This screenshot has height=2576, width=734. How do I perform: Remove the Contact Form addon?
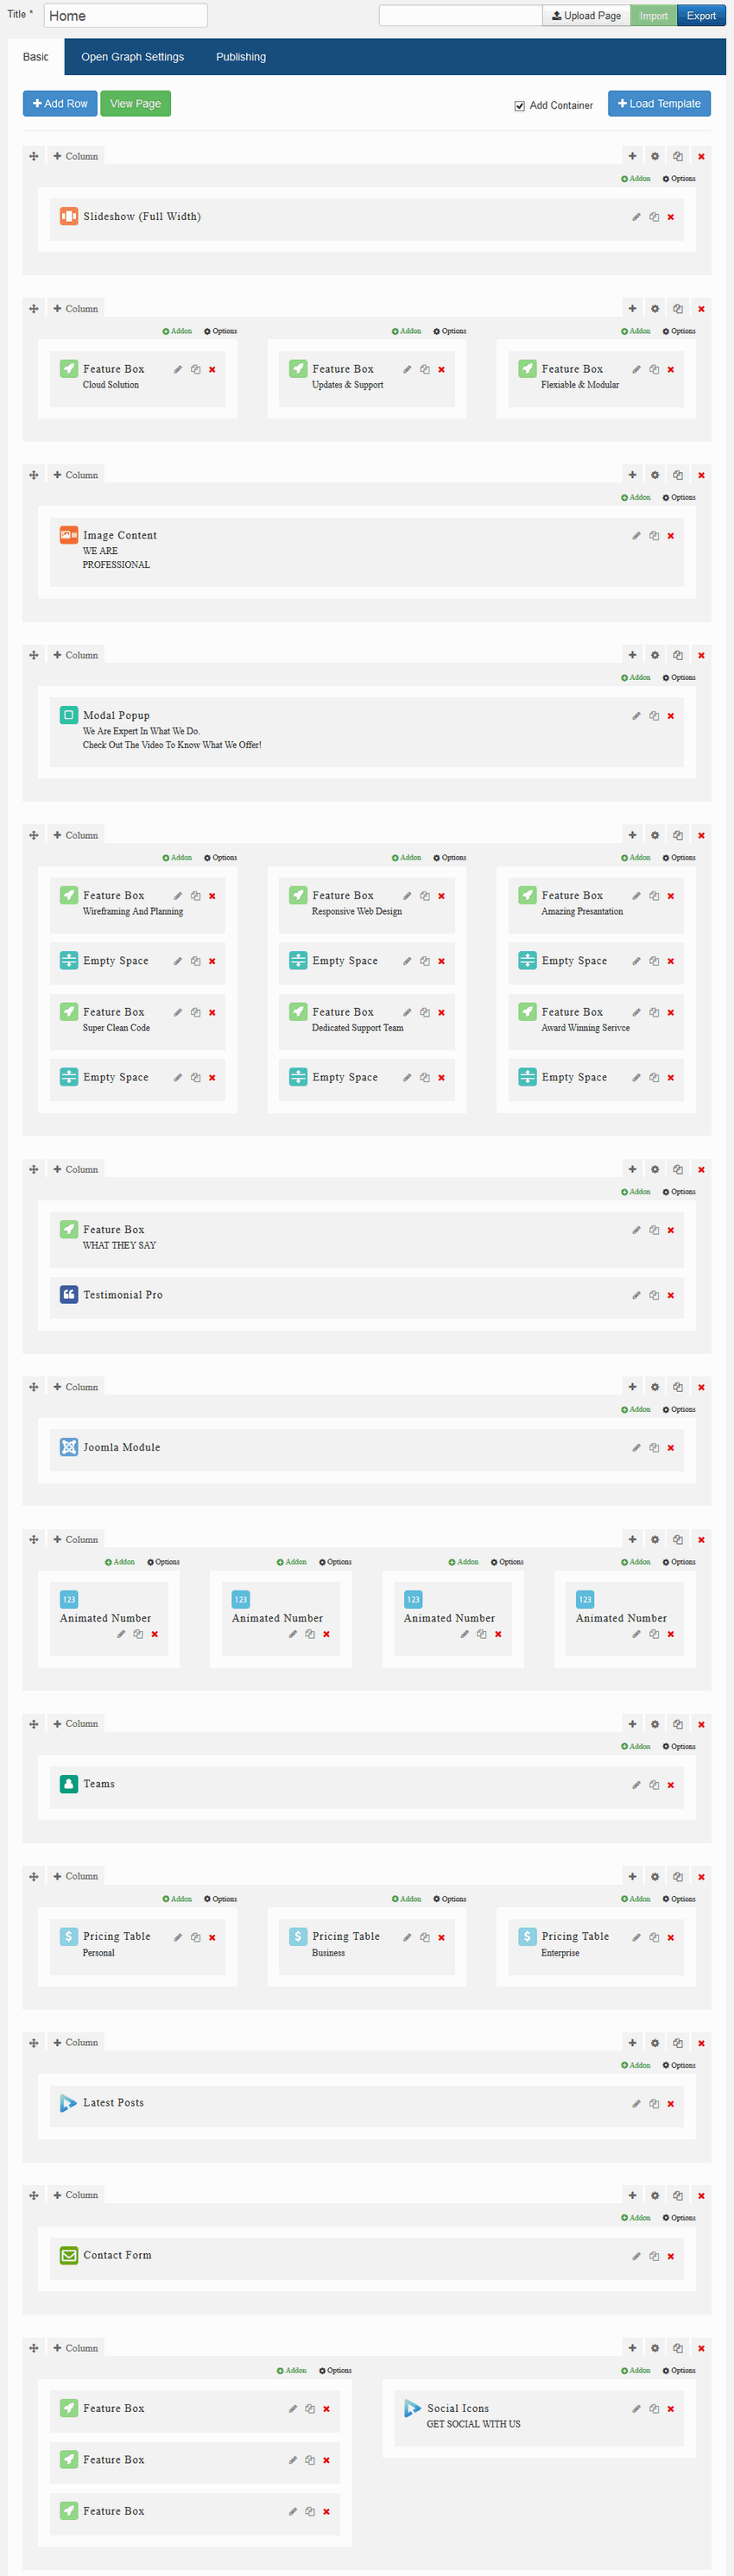coord(670,2256)
